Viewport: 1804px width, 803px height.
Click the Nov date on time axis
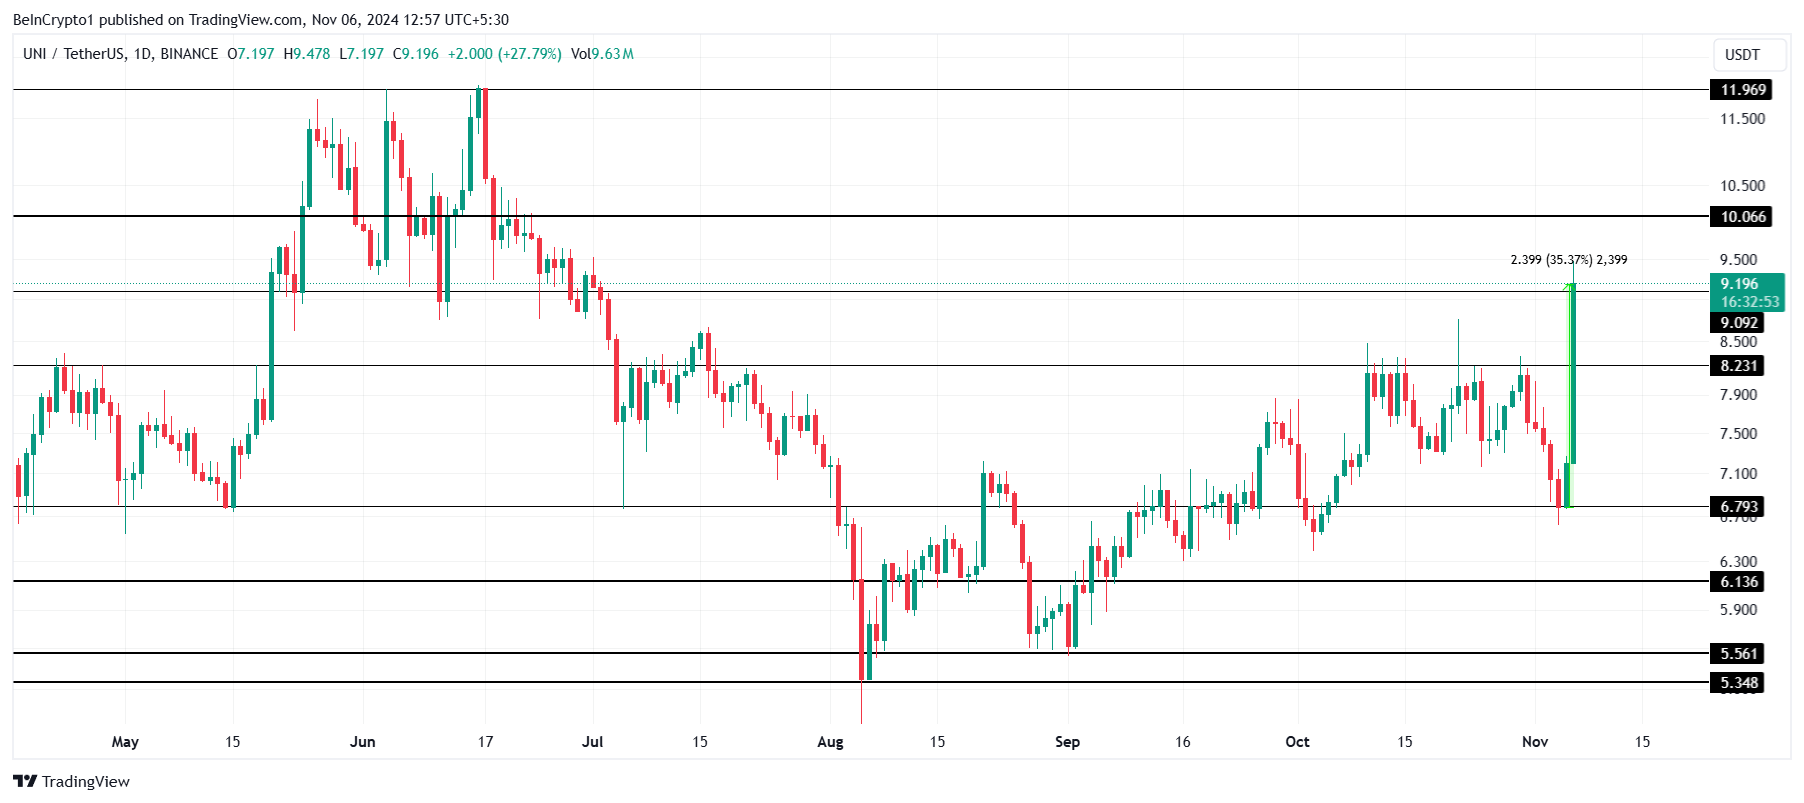click(x=1535, y=742)
